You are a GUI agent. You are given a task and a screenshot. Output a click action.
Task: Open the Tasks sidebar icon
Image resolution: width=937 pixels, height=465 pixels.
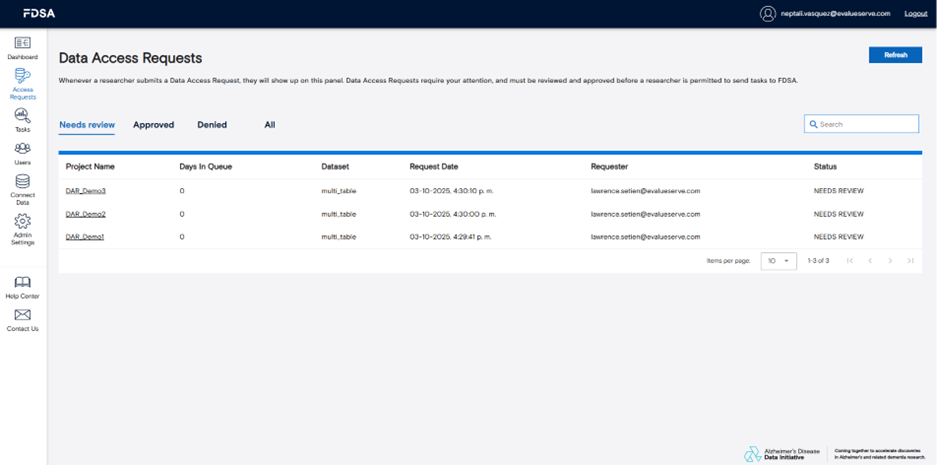click(22, 117)
